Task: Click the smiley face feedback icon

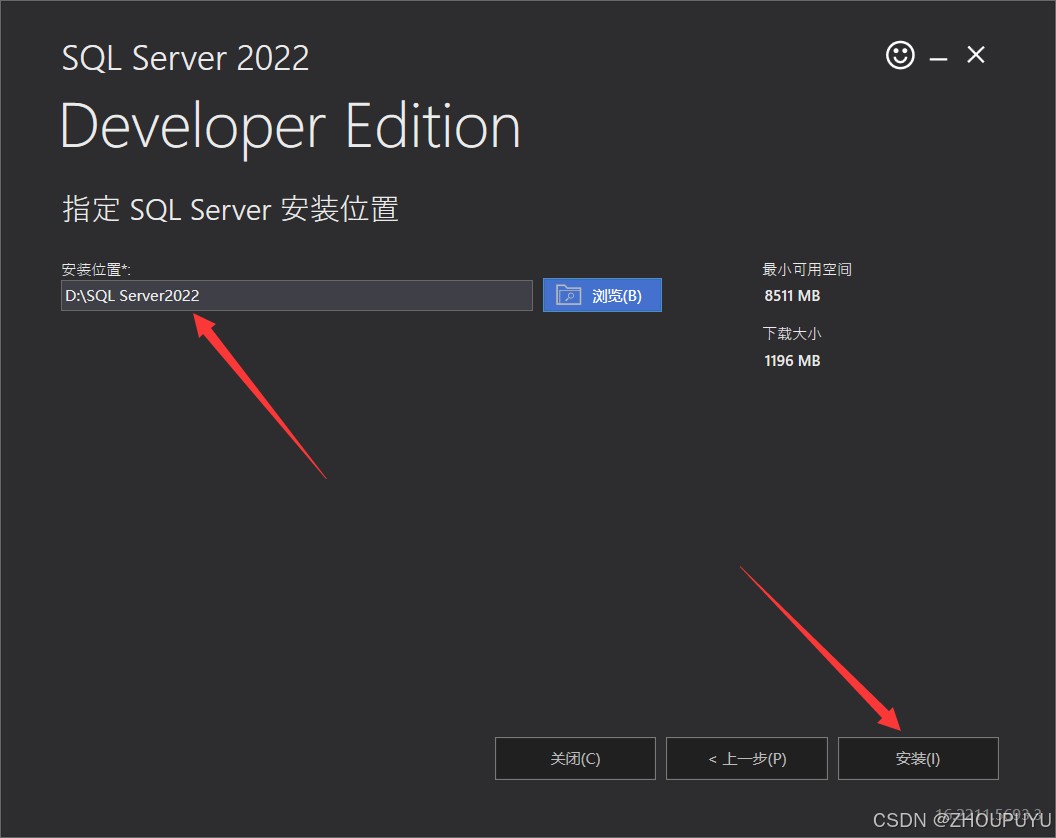Action: coord(900,55)
